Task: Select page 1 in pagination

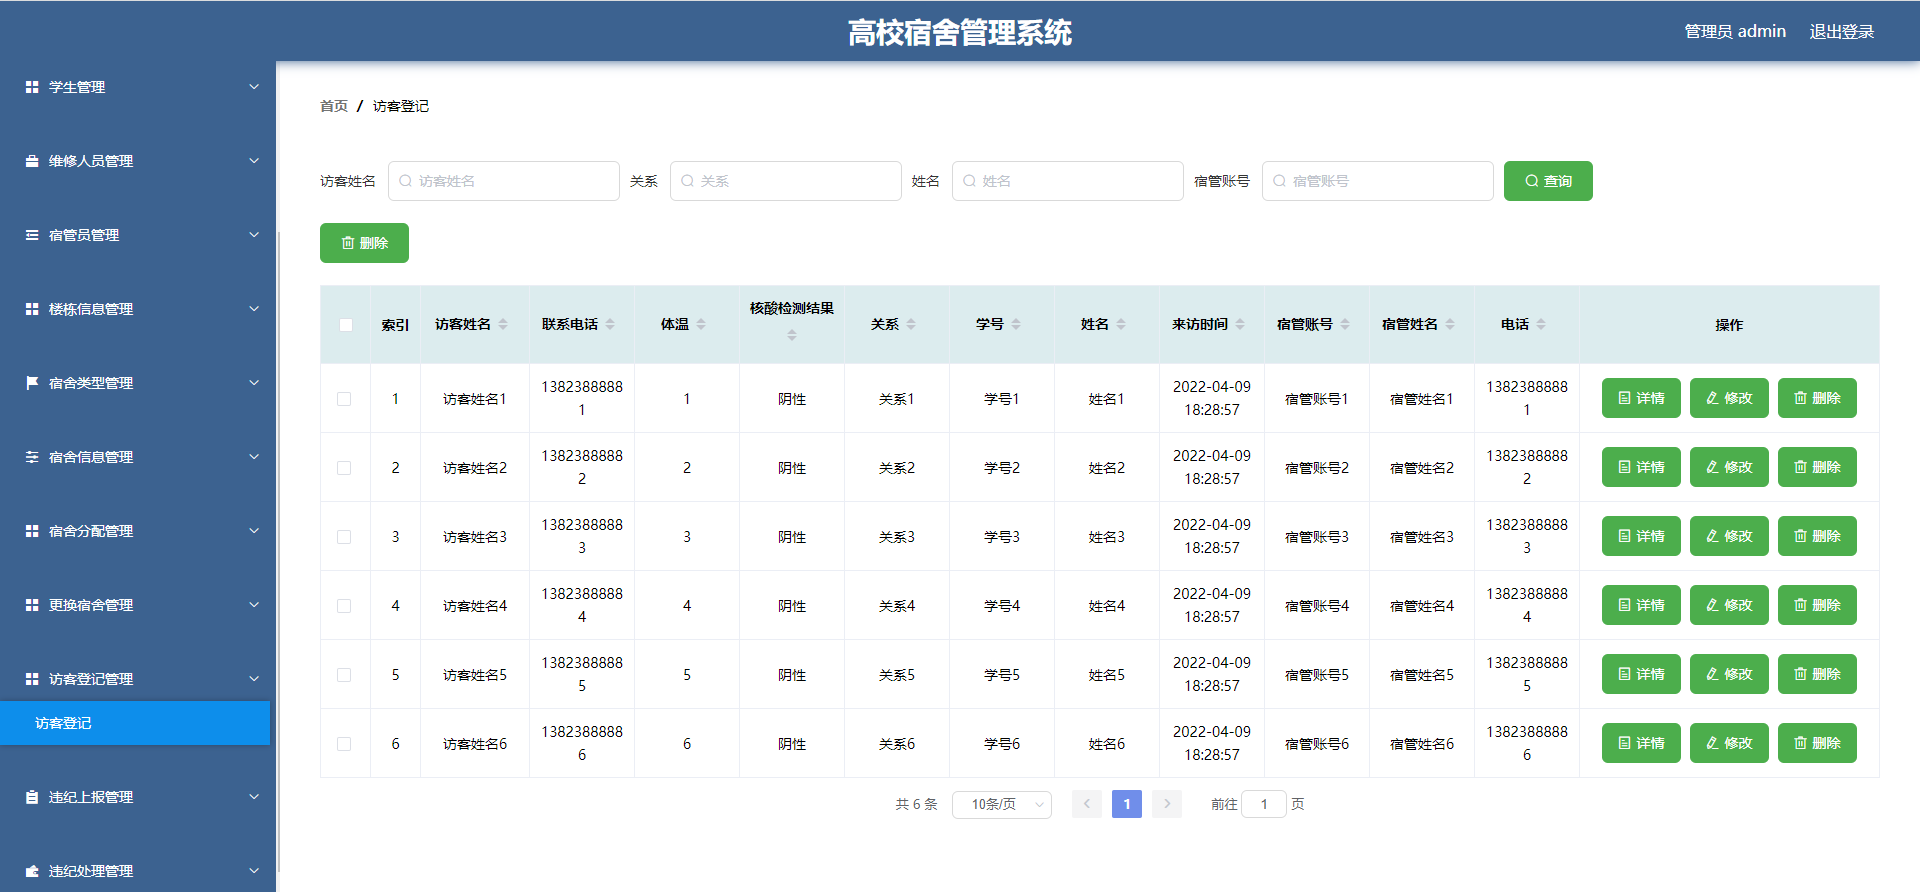Action: point(1127,804)
